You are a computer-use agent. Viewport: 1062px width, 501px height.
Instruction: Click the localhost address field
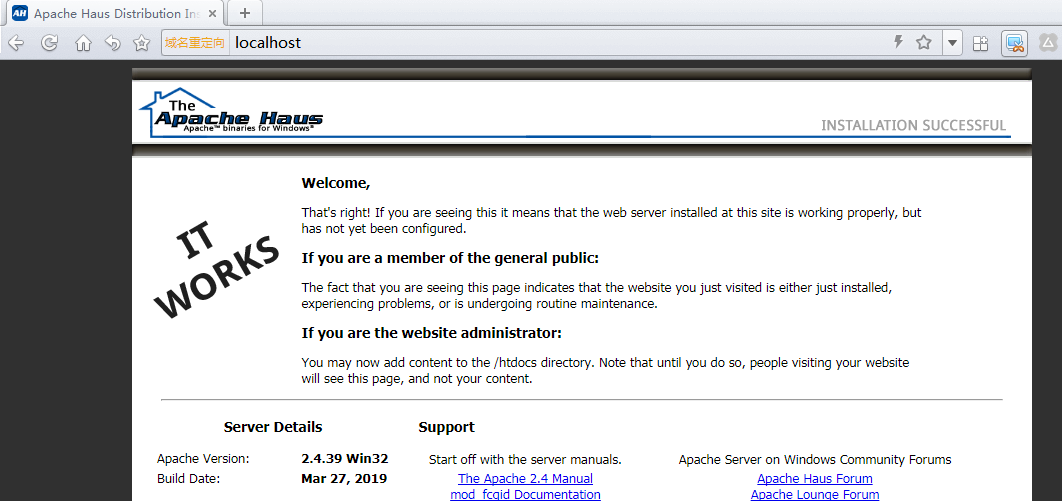pyautogui.click(x=555, y=43)
